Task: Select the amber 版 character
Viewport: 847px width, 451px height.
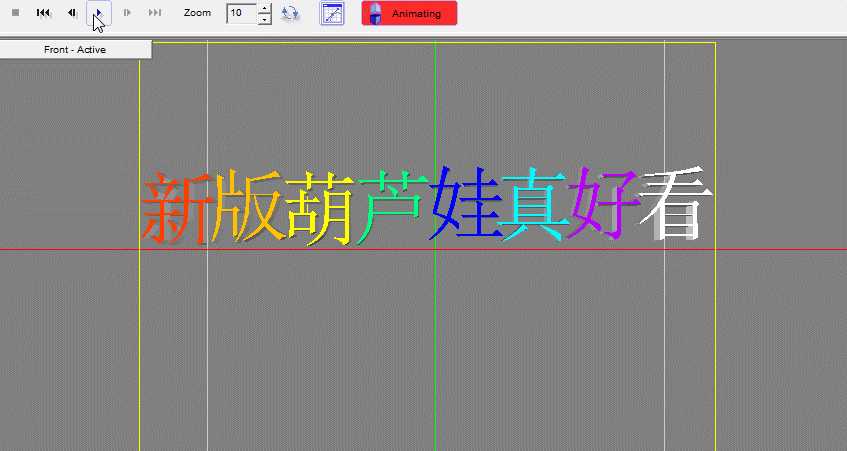Action: [x=248, y=205]
